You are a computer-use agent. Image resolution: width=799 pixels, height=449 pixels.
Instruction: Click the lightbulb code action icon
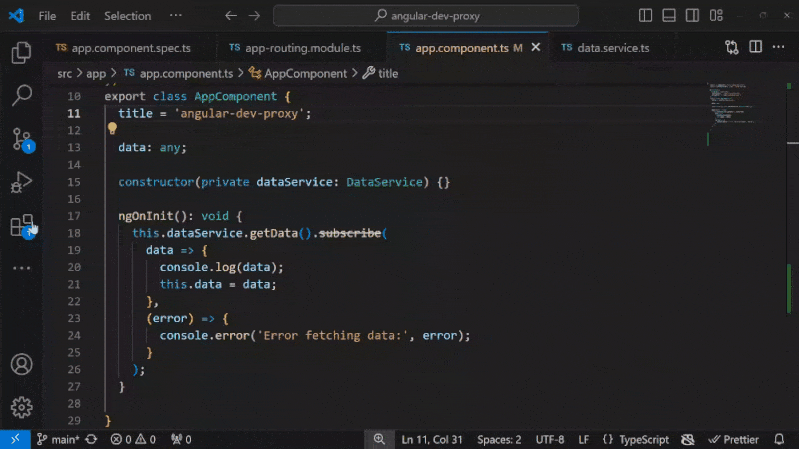[x=112, y=129]
